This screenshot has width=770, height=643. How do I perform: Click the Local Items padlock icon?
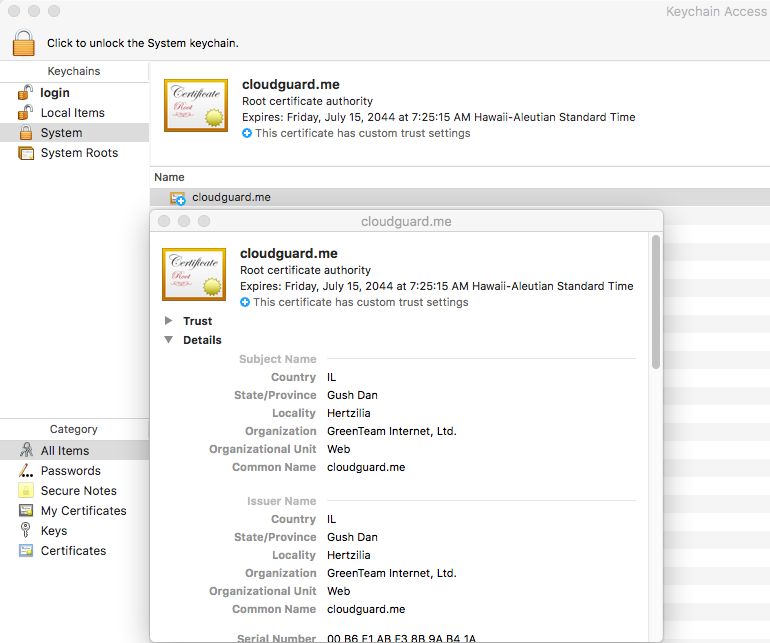point(26,112)
